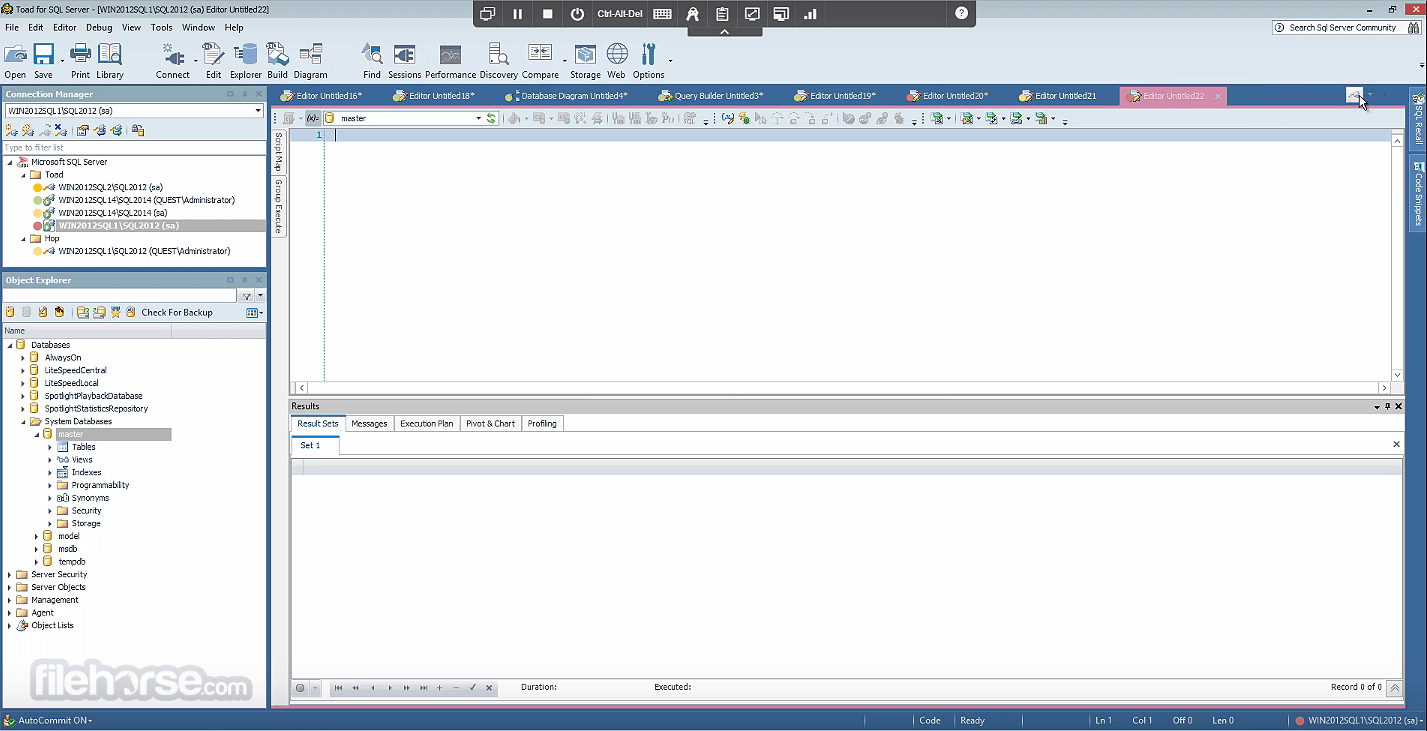Pause the remote session in top control bar
The height and width of the screenshot is (731, 1427).
518,14
